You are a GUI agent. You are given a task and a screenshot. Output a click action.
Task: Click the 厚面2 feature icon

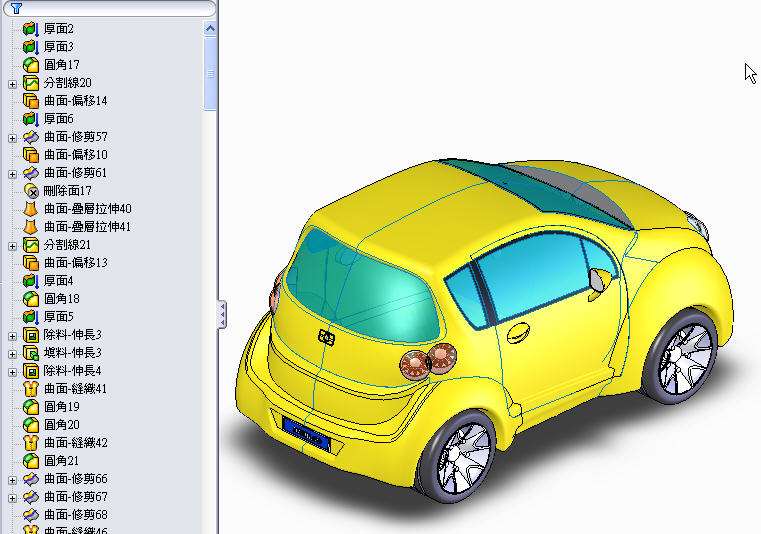click(x=31, y=29)
